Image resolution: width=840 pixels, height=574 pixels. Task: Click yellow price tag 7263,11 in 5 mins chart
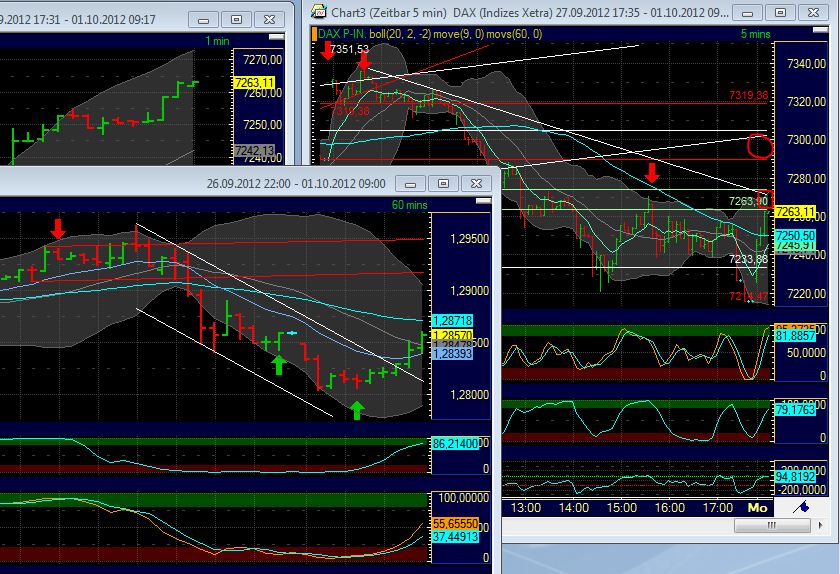click(795, 212)
